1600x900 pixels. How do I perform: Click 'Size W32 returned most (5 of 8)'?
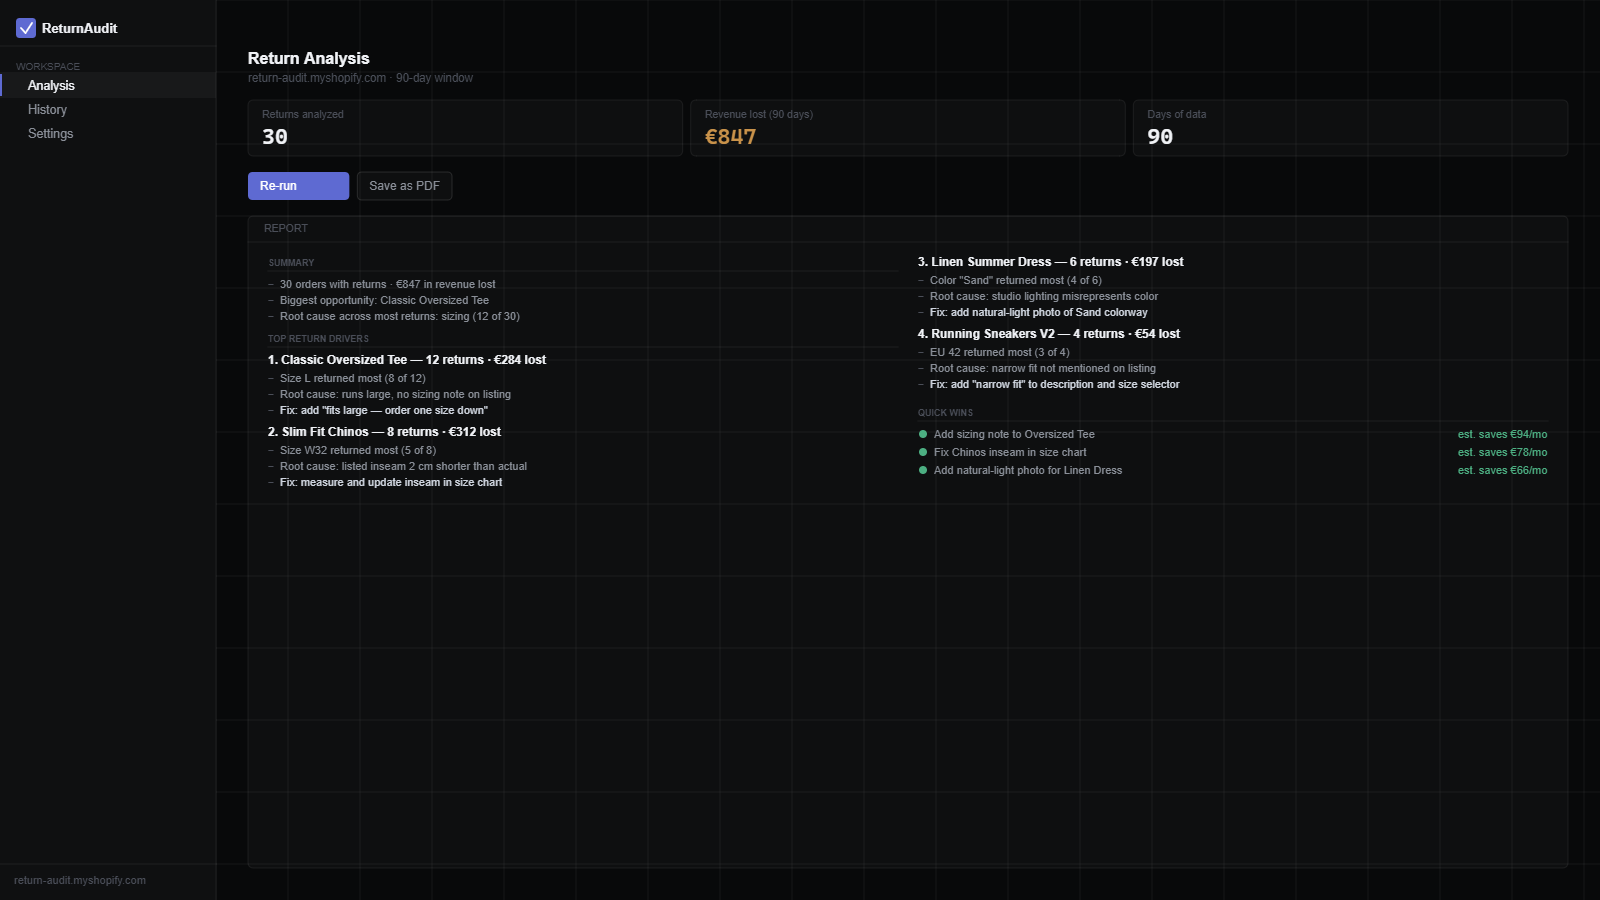(x=358, y=450)
